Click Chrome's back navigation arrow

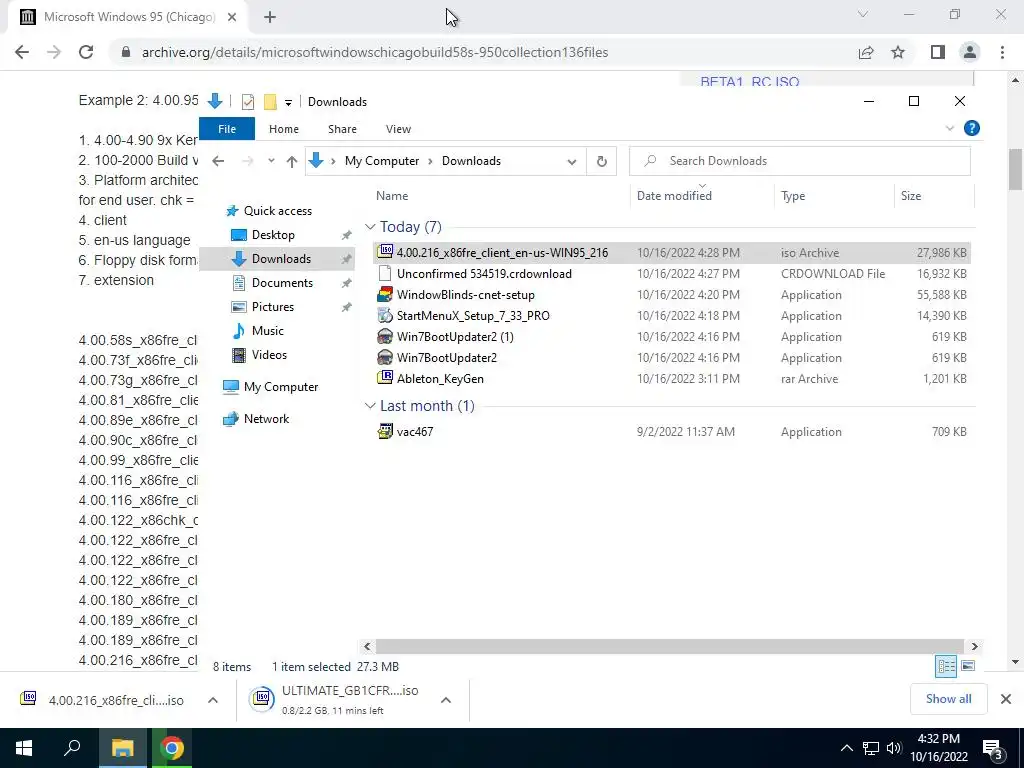point(22,52)
